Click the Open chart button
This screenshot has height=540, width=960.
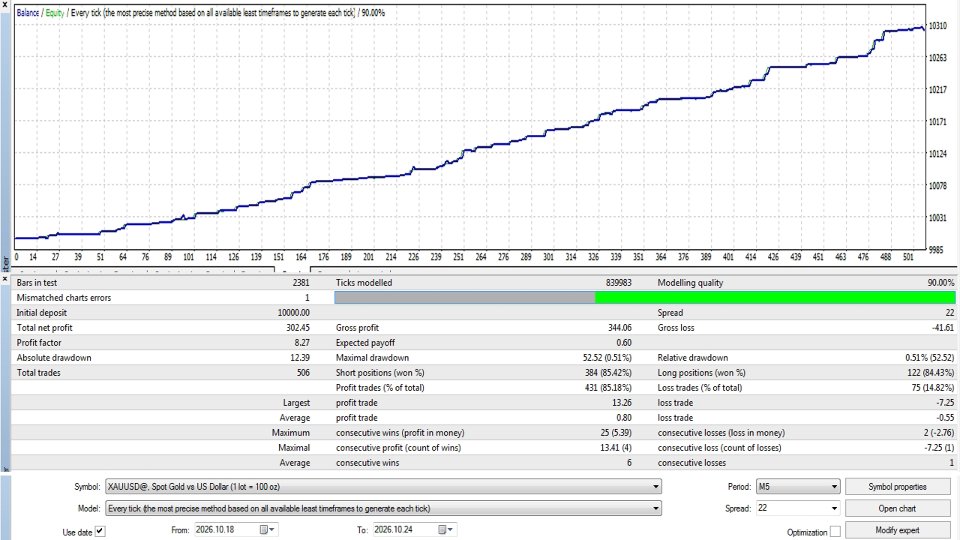click(x=897, y=508)
